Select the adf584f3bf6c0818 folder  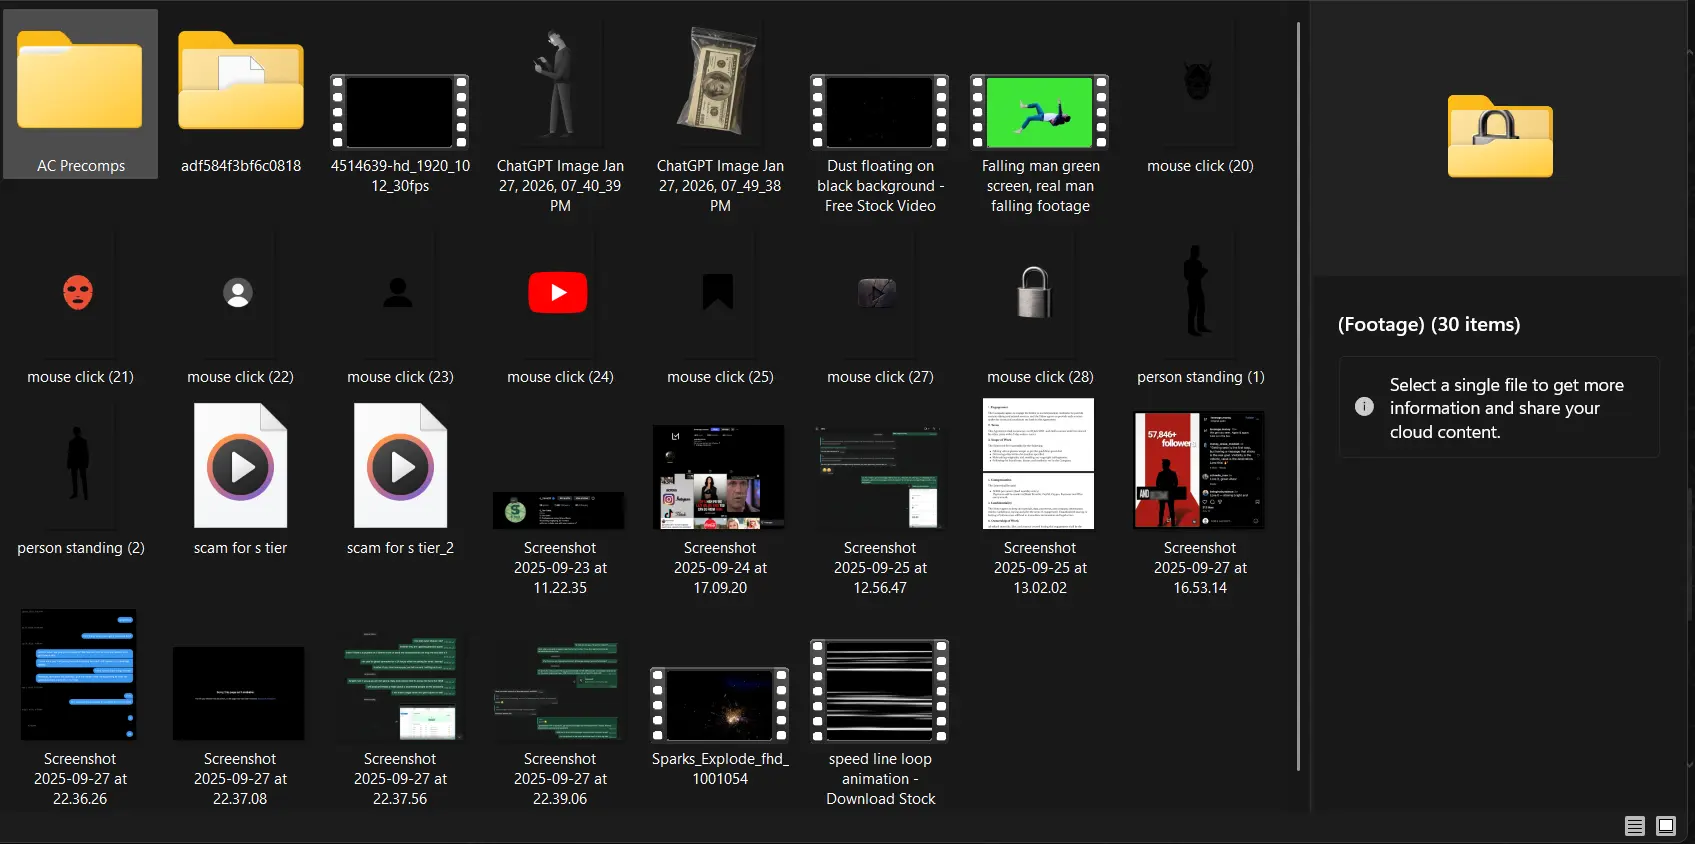[240, 85]
